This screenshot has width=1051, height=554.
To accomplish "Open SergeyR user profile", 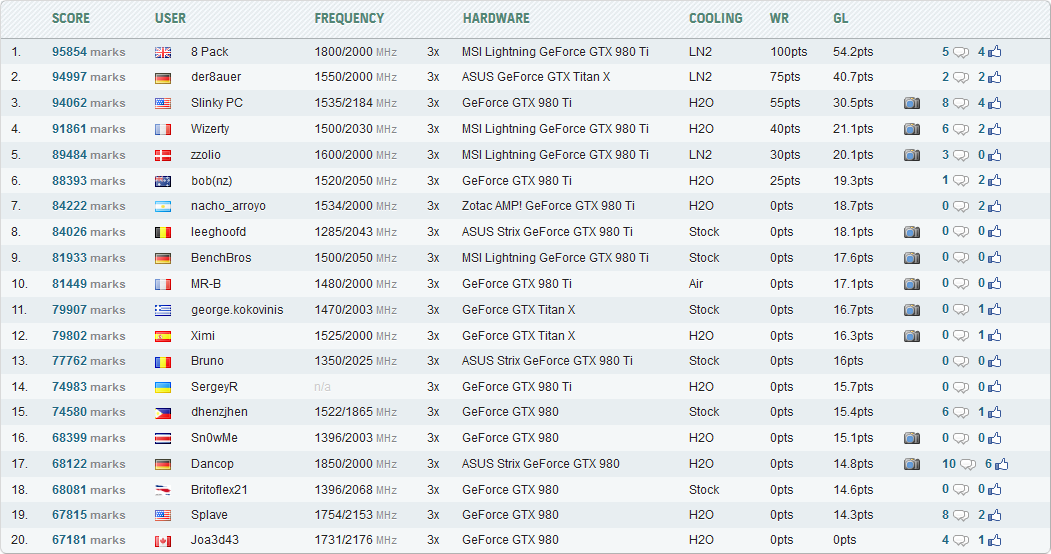I will pos(214,387).
